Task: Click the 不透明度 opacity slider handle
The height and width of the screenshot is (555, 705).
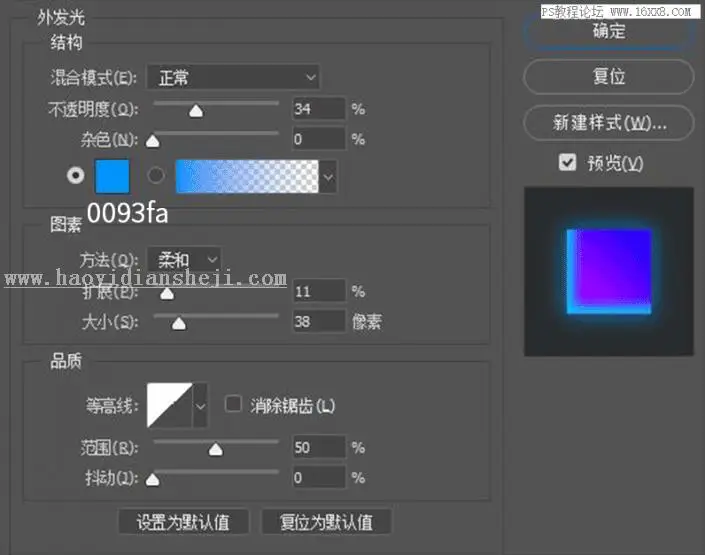Action: (x=196, y=111)
